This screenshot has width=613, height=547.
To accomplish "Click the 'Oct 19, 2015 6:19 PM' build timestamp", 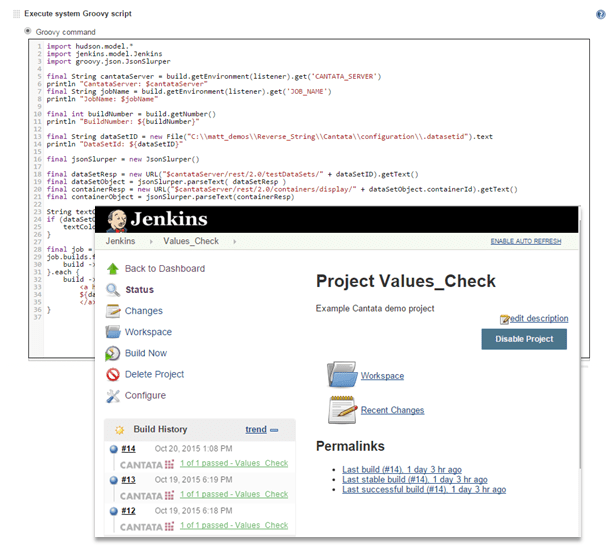I will point(193,479).
